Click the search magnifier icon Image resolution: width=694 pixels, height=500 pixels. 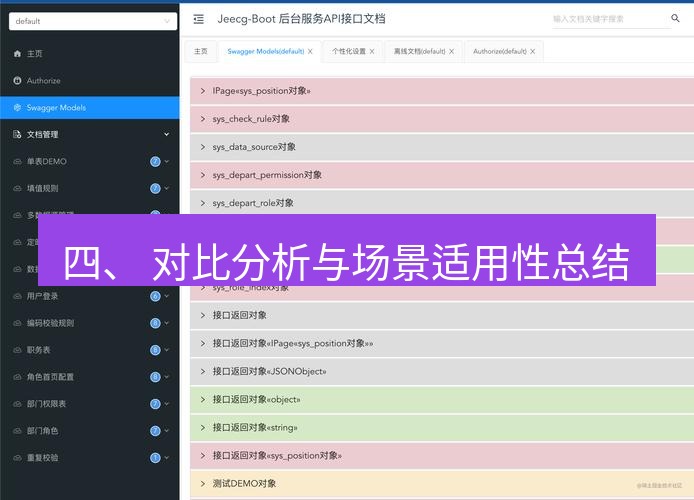coord(675,18)
